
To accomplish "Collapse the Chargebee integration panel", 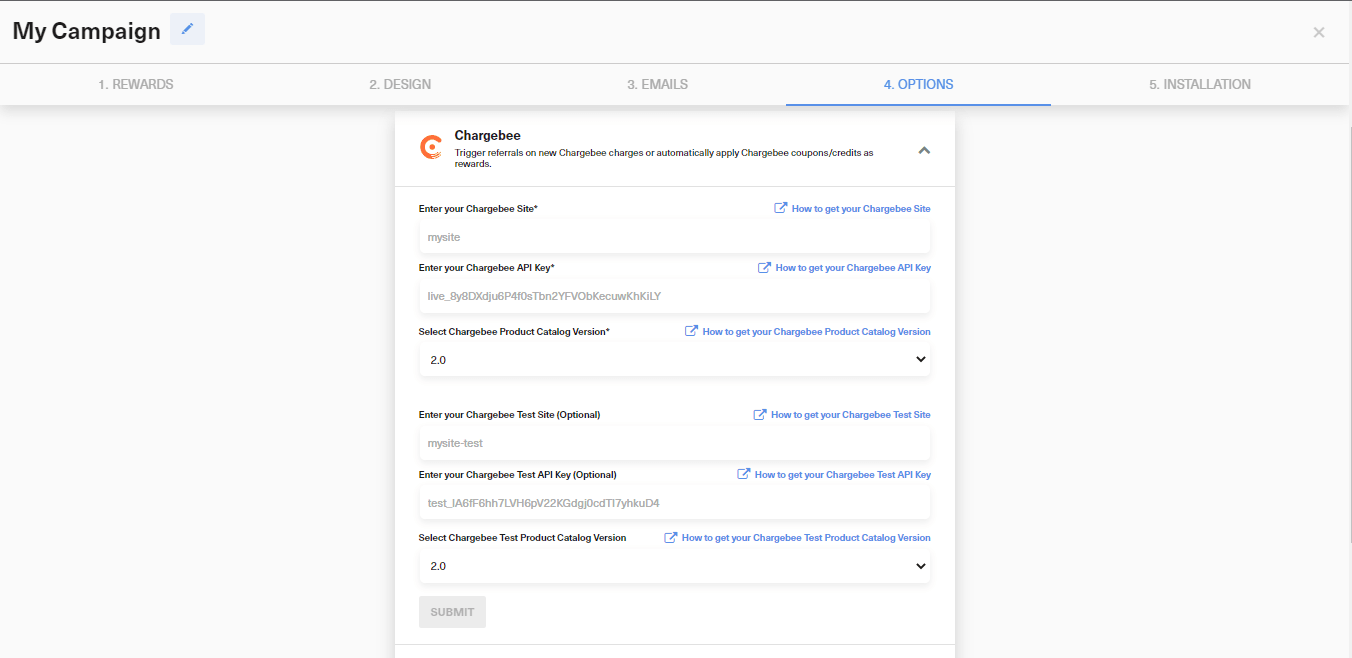I will (x=923, y=149).
